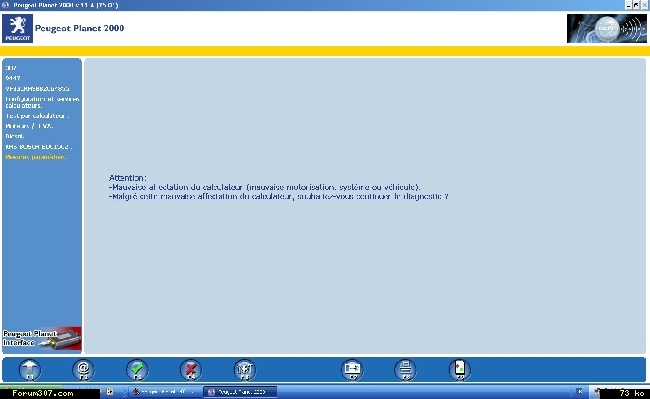Go to Test par calculateur step

tap(37, 116)
